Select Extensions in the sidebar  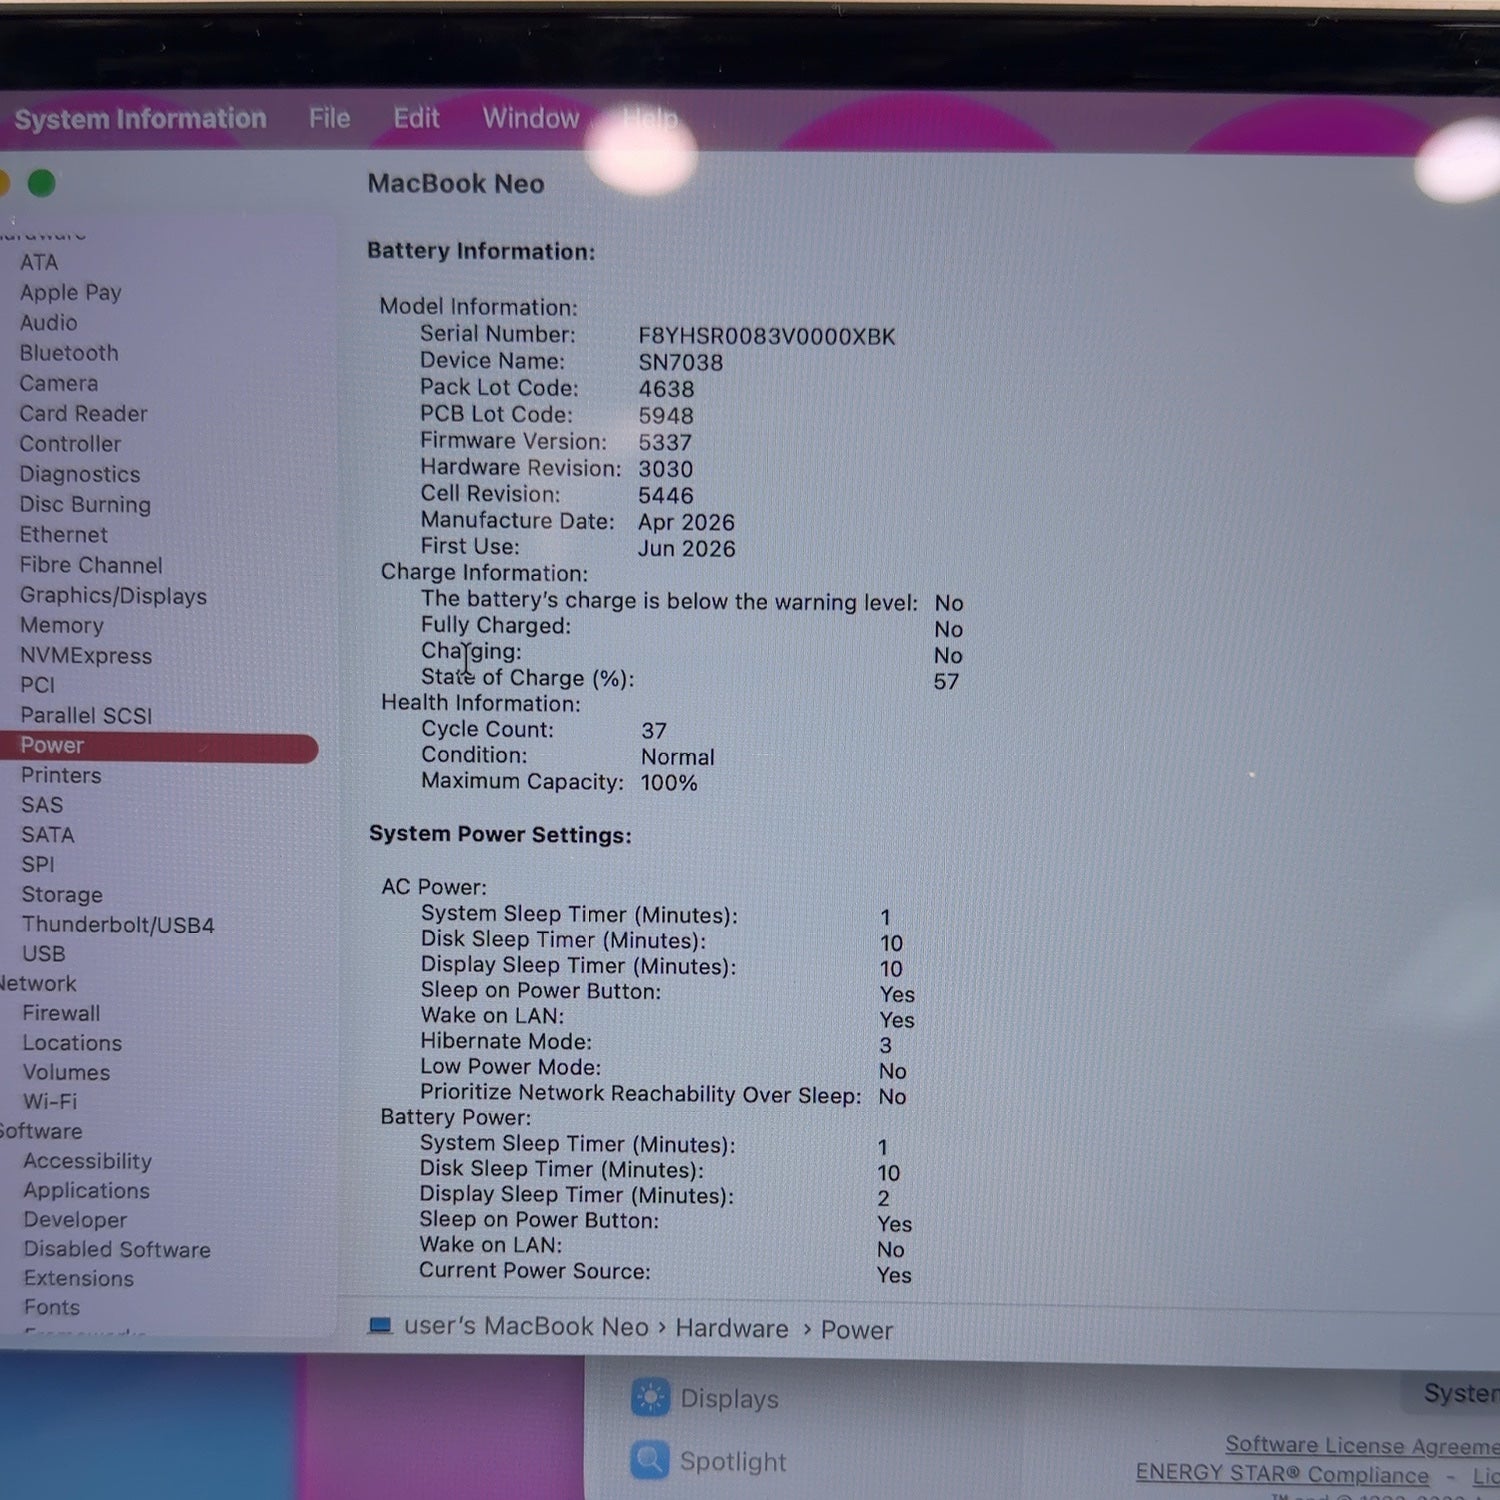[x=78, y=1278]
